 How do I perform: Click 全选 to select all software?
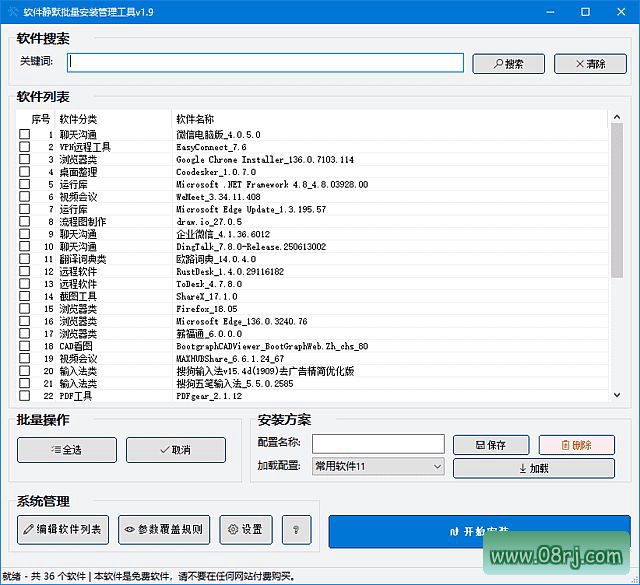[66, 450]
